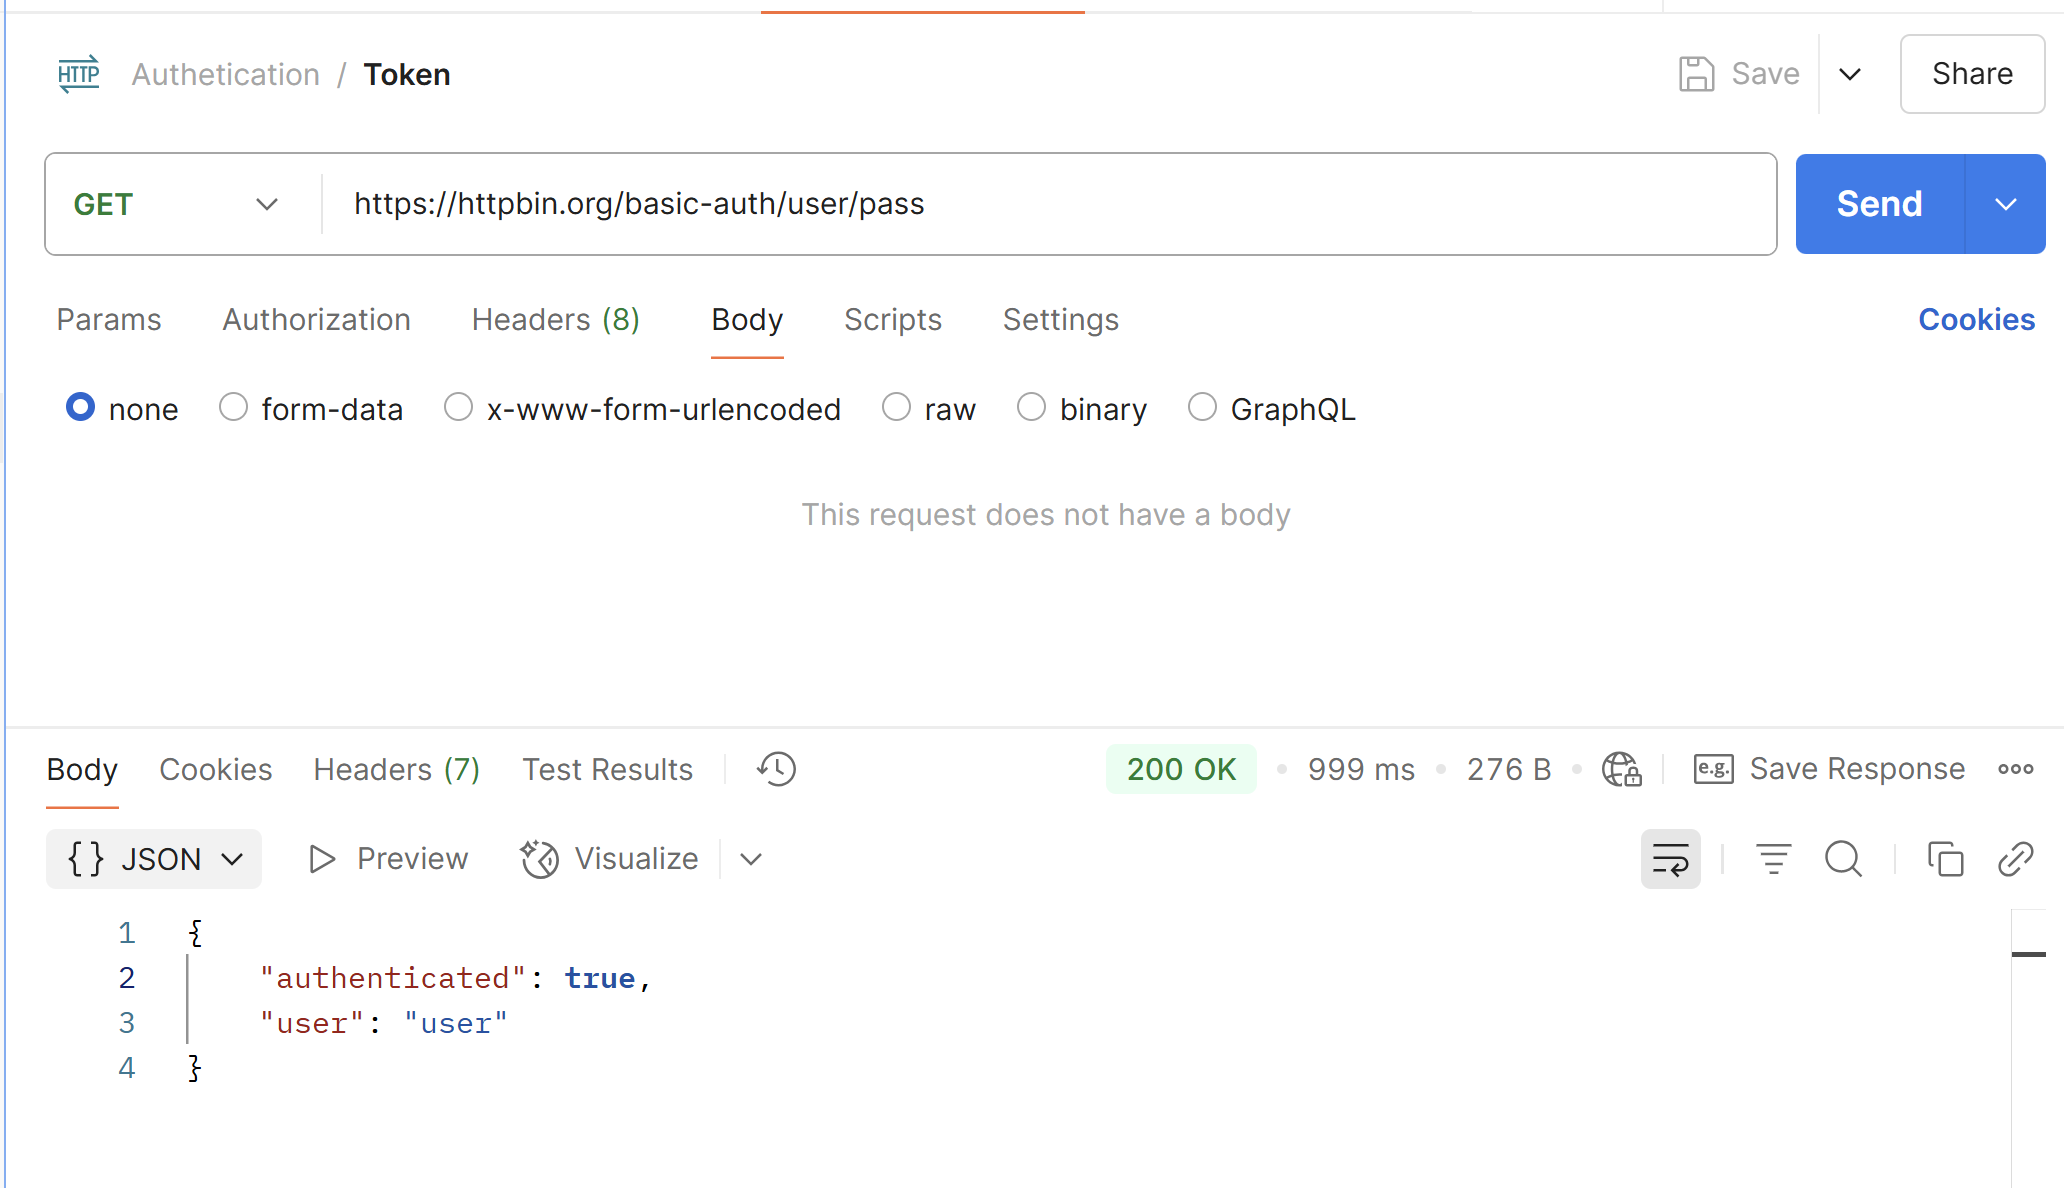Send the request to httpbin.org

(x=1878, y=204)
